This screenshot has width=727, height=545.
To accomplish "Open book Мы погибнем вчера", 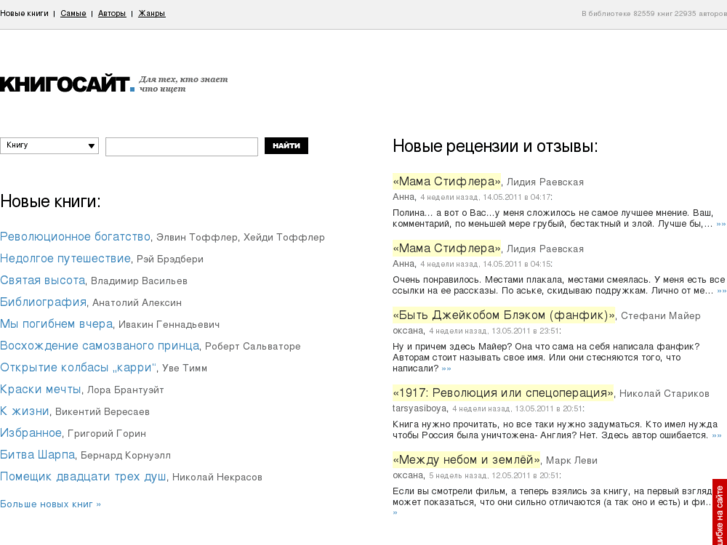I will point(56,324).
